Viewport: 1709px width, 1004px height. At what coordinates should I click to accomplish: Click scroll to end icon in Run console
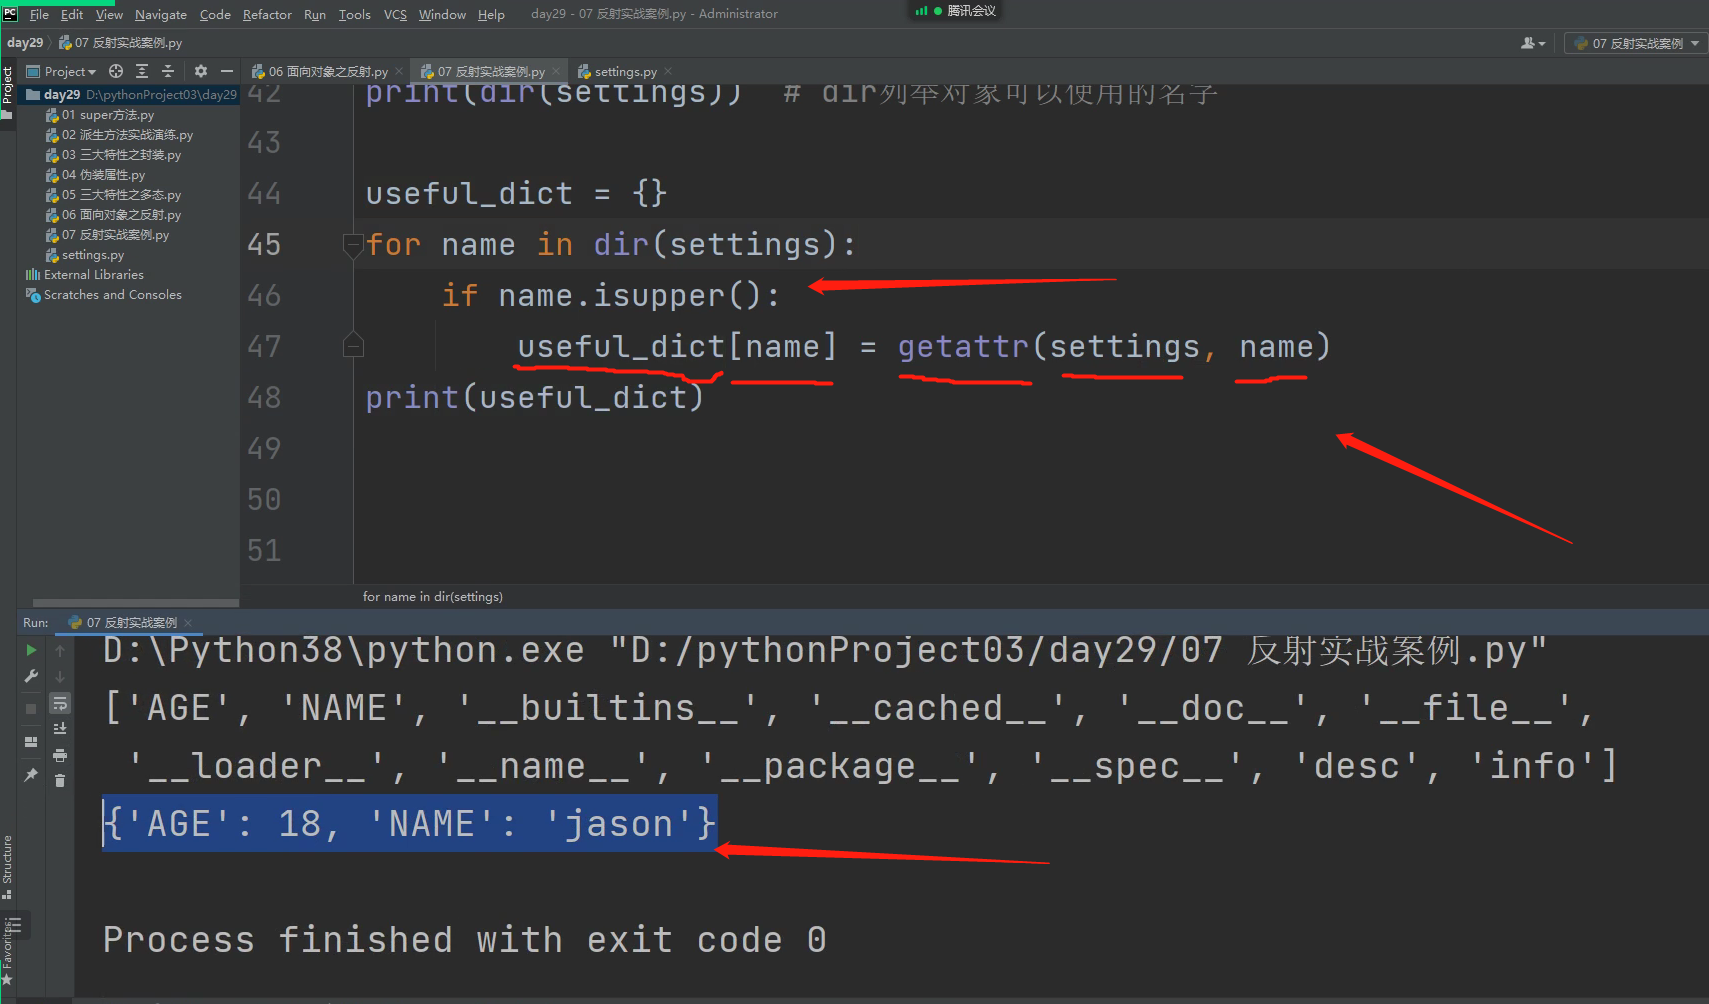click(60, 729)
